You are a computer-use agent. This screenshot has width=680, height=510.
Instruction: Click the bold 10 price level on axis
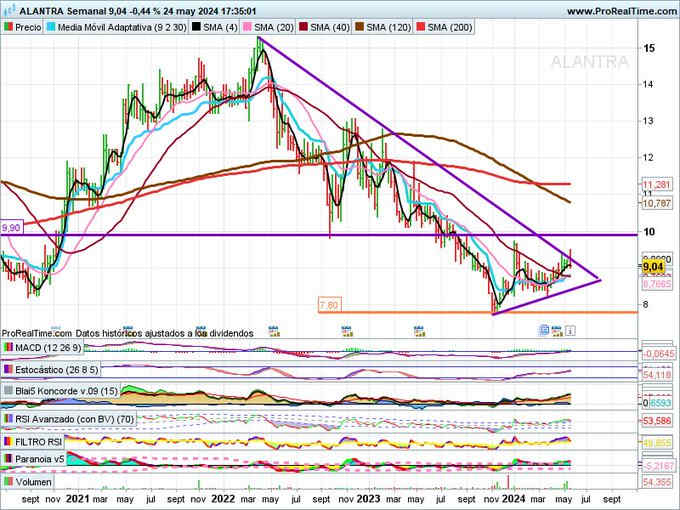[x=649, y=232]
